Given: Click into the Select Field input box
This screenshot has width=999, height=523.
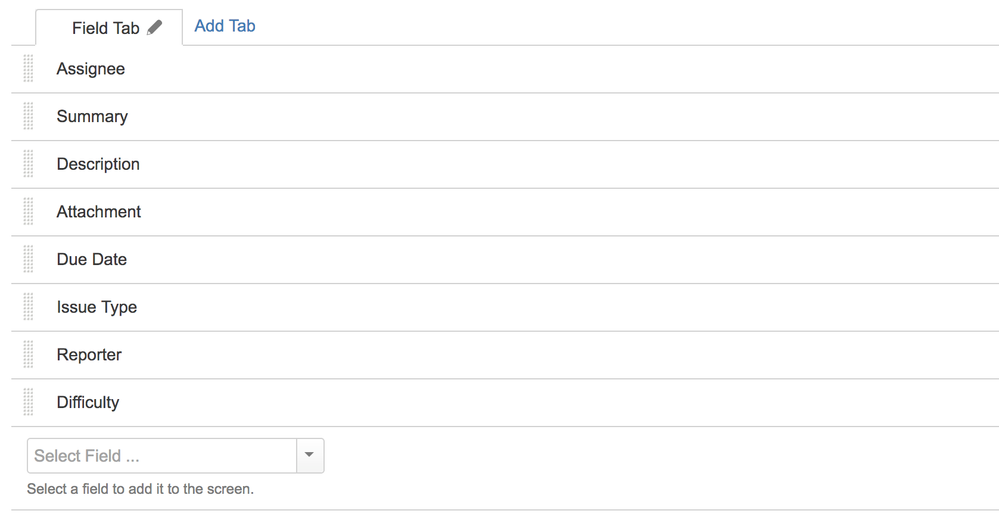Looking at the screenshot, I should (x=162, y=455).
